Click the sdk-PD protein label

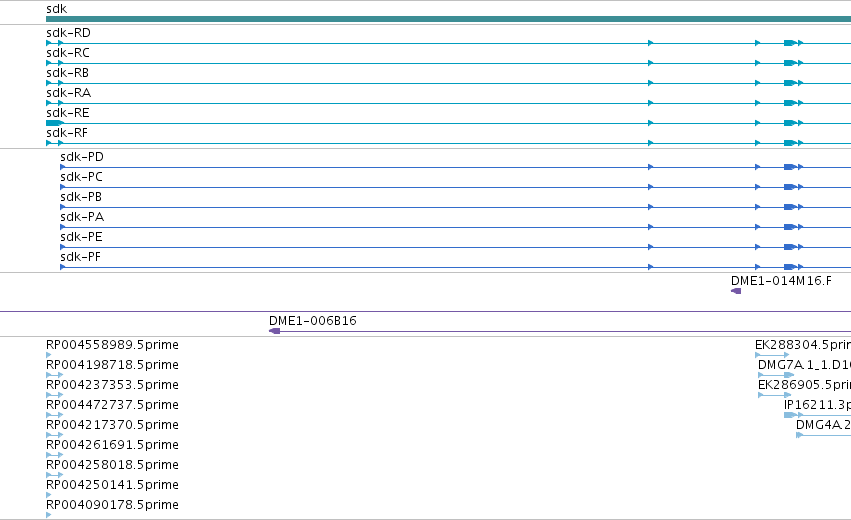(x=82, y=157)
